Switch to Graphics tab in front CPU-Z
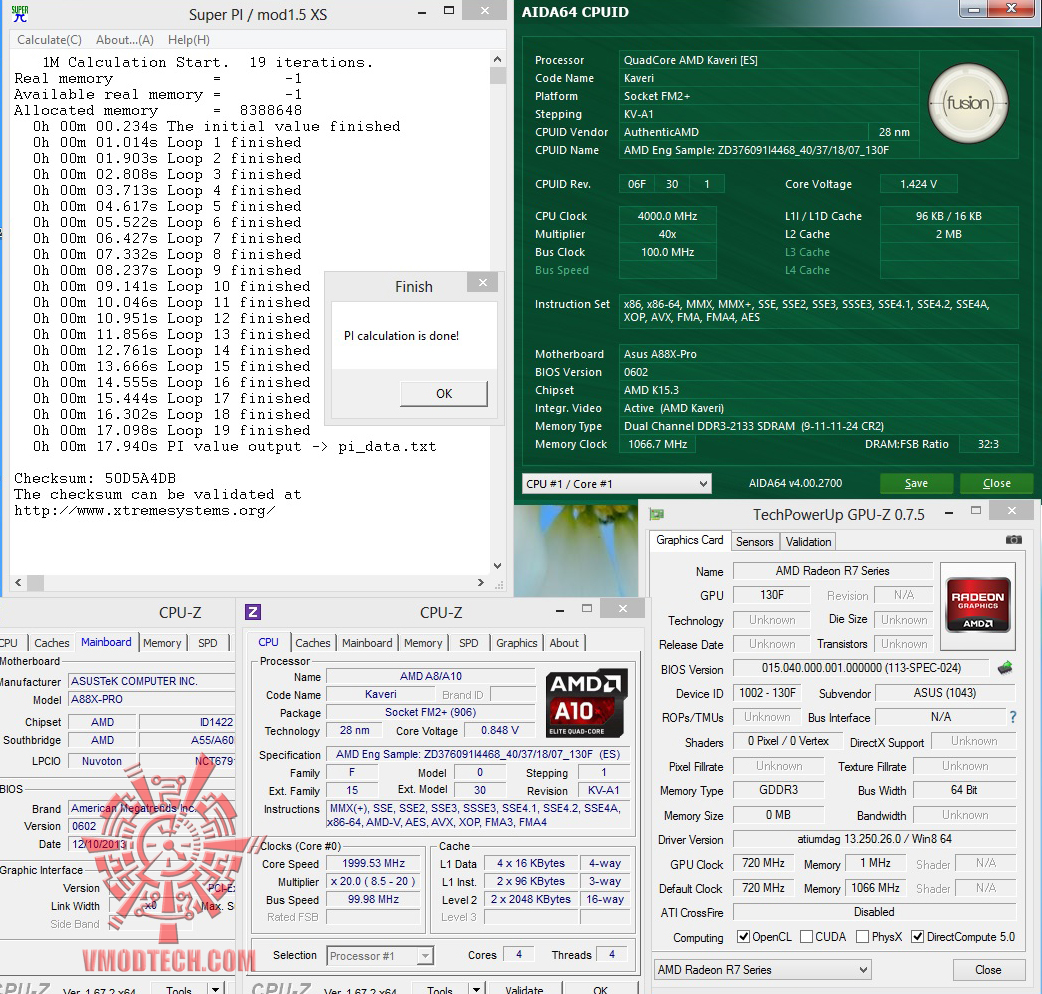The height and width of the screenshot is (994, 1042). [x=516, y=643]
